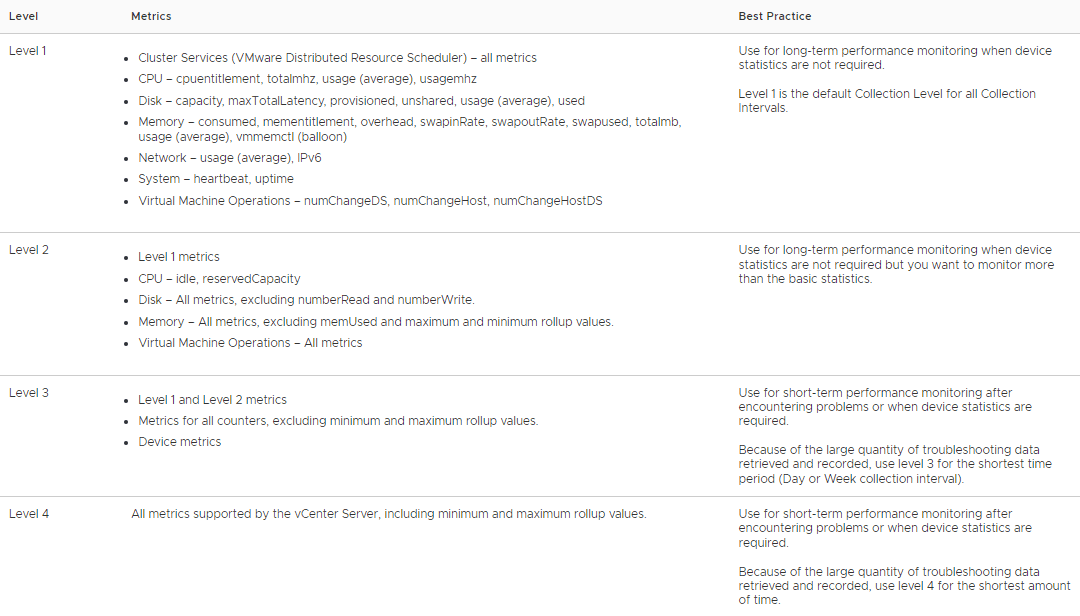The image size is (1080, 616).
Task: Click the Cluster Services all metrics bullet
Action: pos(337,58)
